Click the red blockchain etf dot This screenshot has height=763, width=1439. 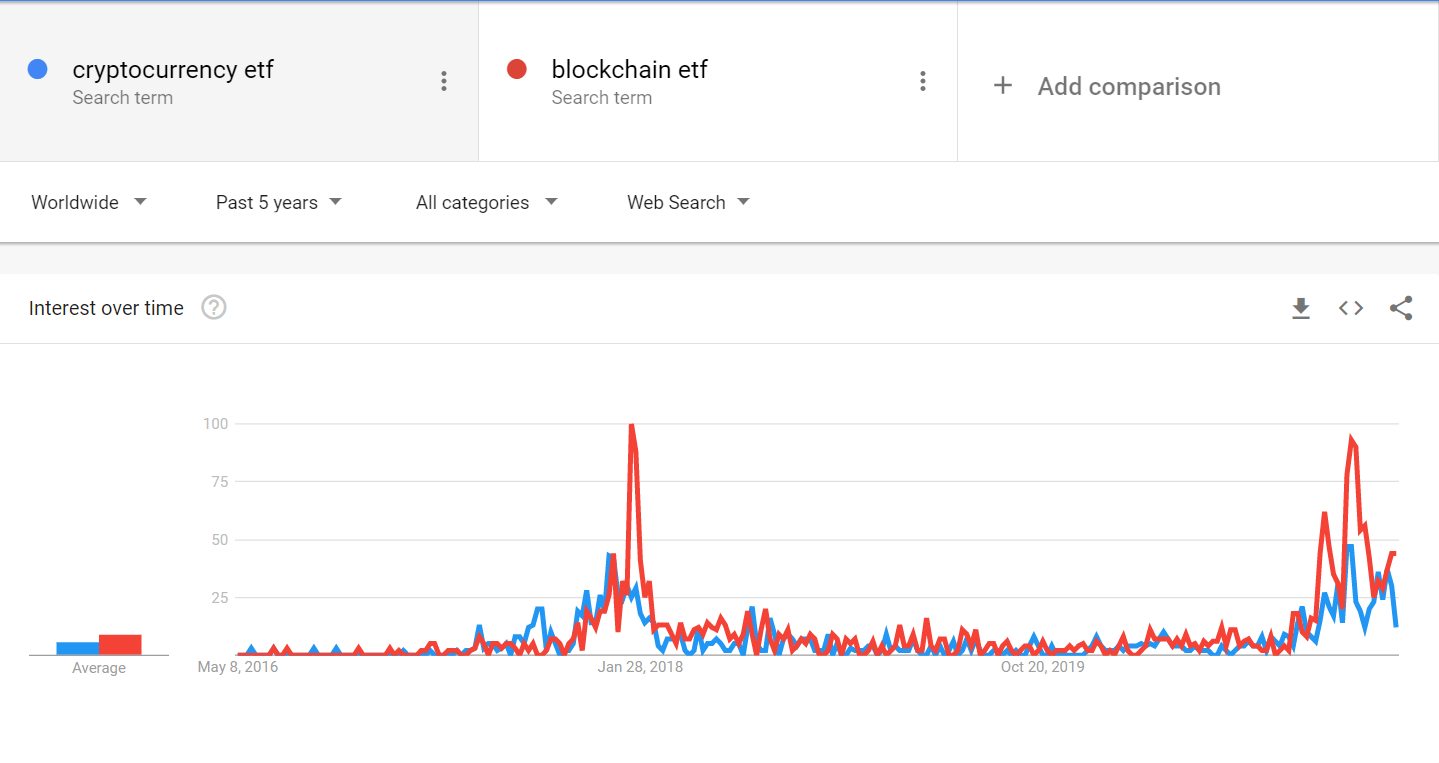pyautogui.click(x=517, y=69)
